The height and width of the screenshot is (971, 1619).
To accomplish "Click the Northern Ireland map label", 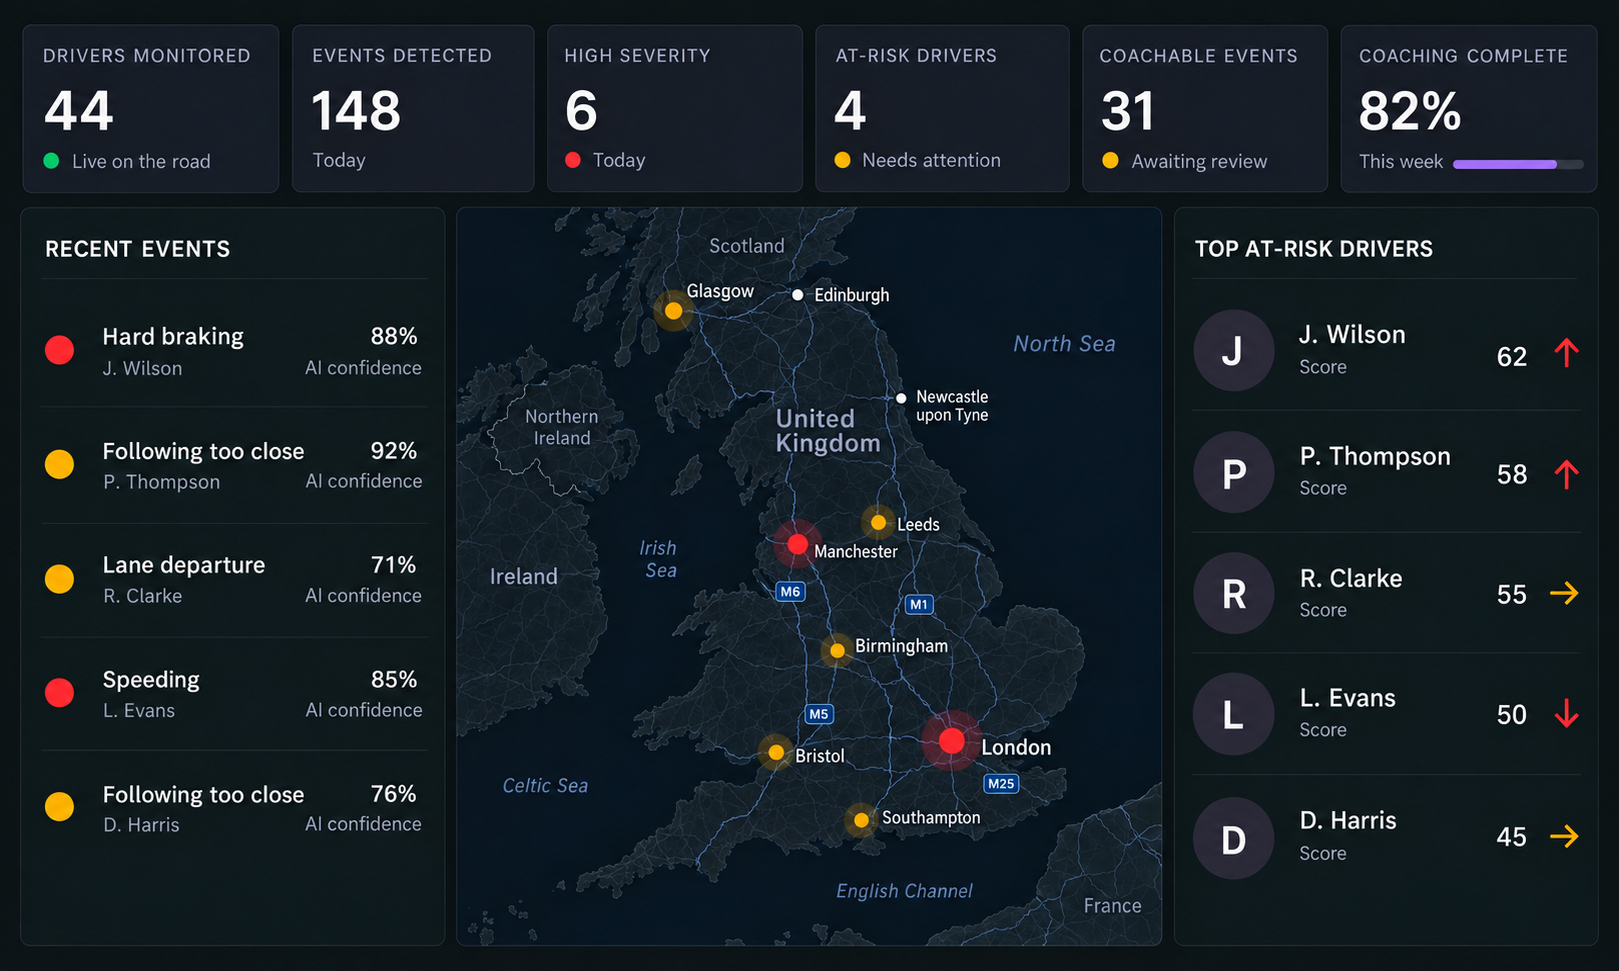I will point(562,427).
